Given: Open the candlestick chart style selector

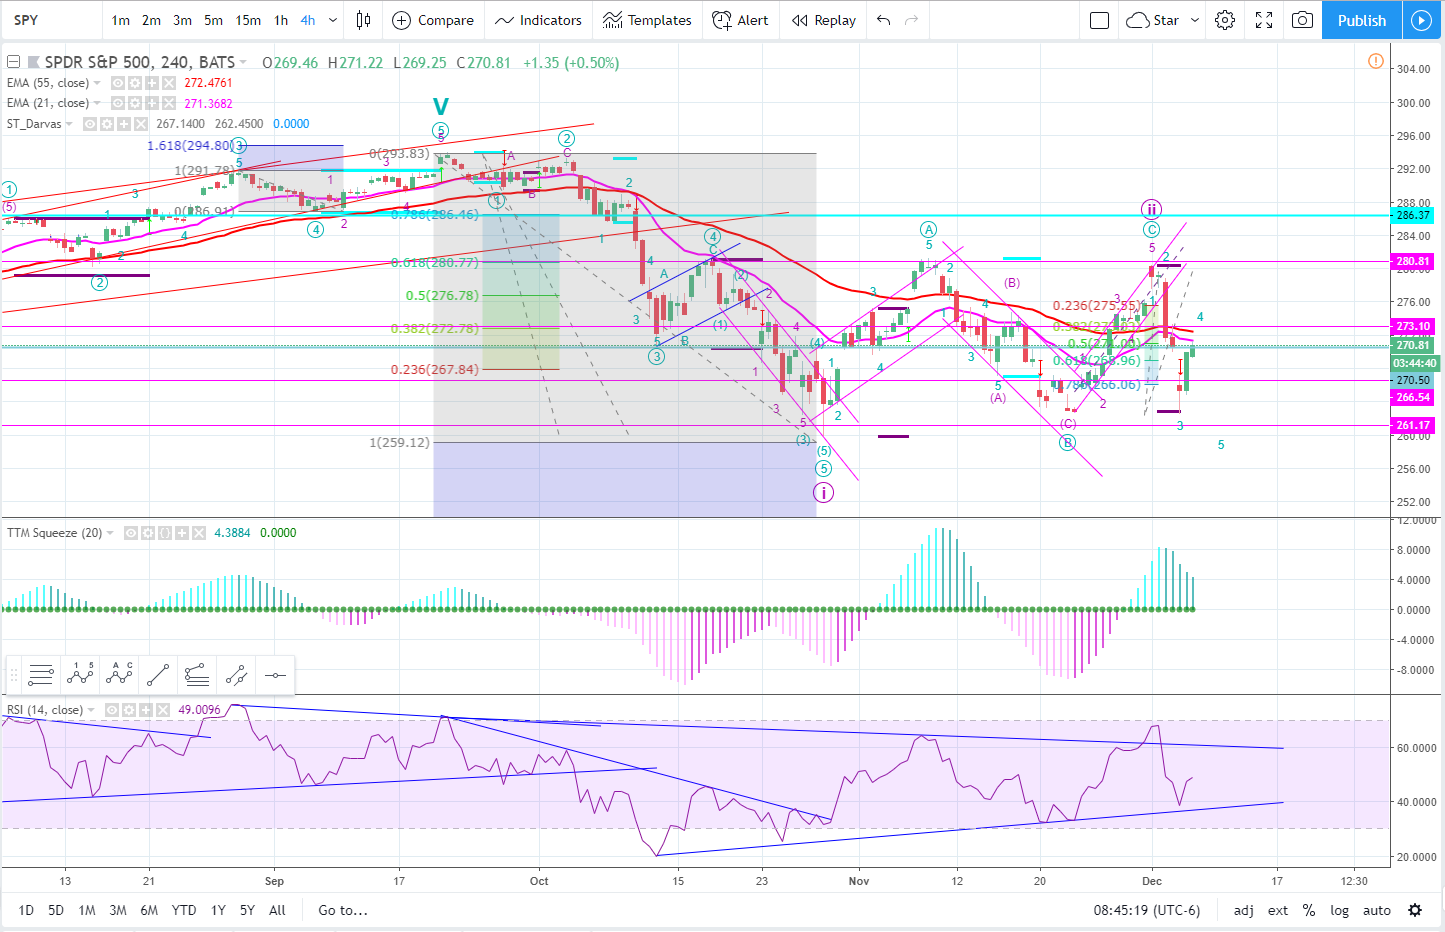Looking at the screenshot, I should tap(363, 20).
